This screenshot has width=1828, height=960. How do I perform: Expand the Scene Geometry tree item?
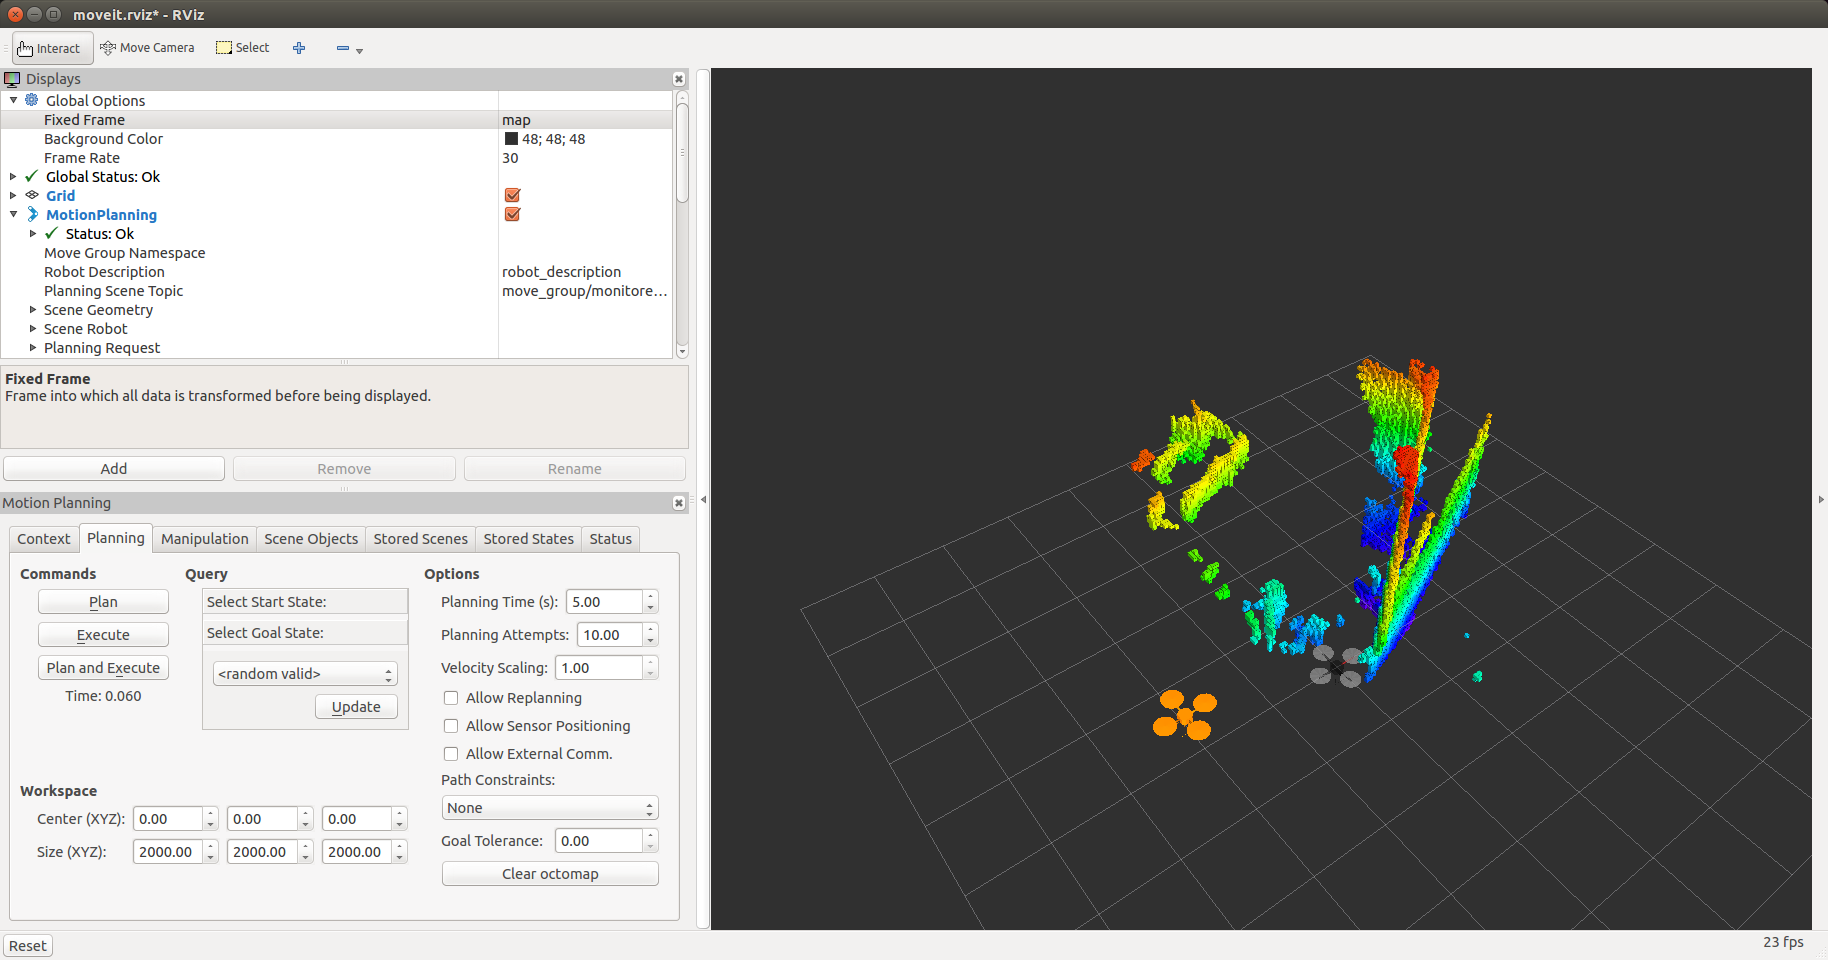pyautogui.click(x=33, y=310)
